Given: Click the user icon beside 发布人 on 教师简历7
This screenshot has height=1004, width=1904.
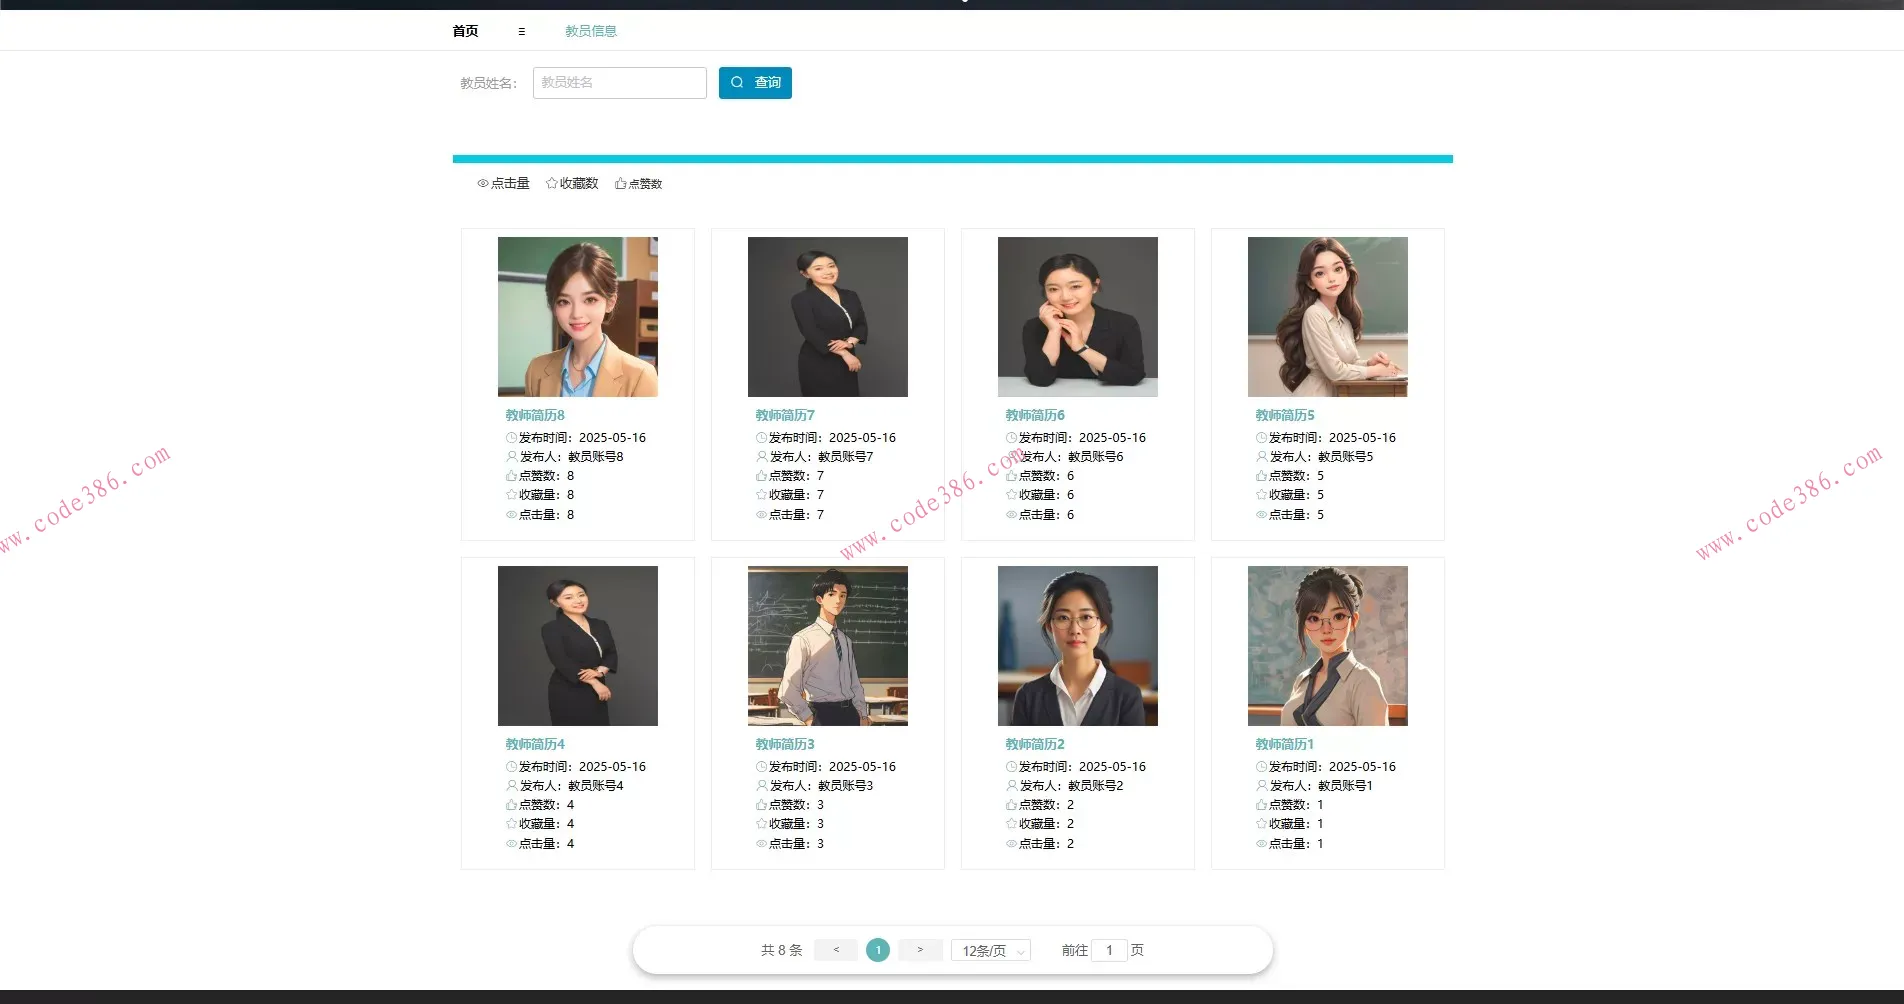Looking at the screenshot, I should coord(760,456).
